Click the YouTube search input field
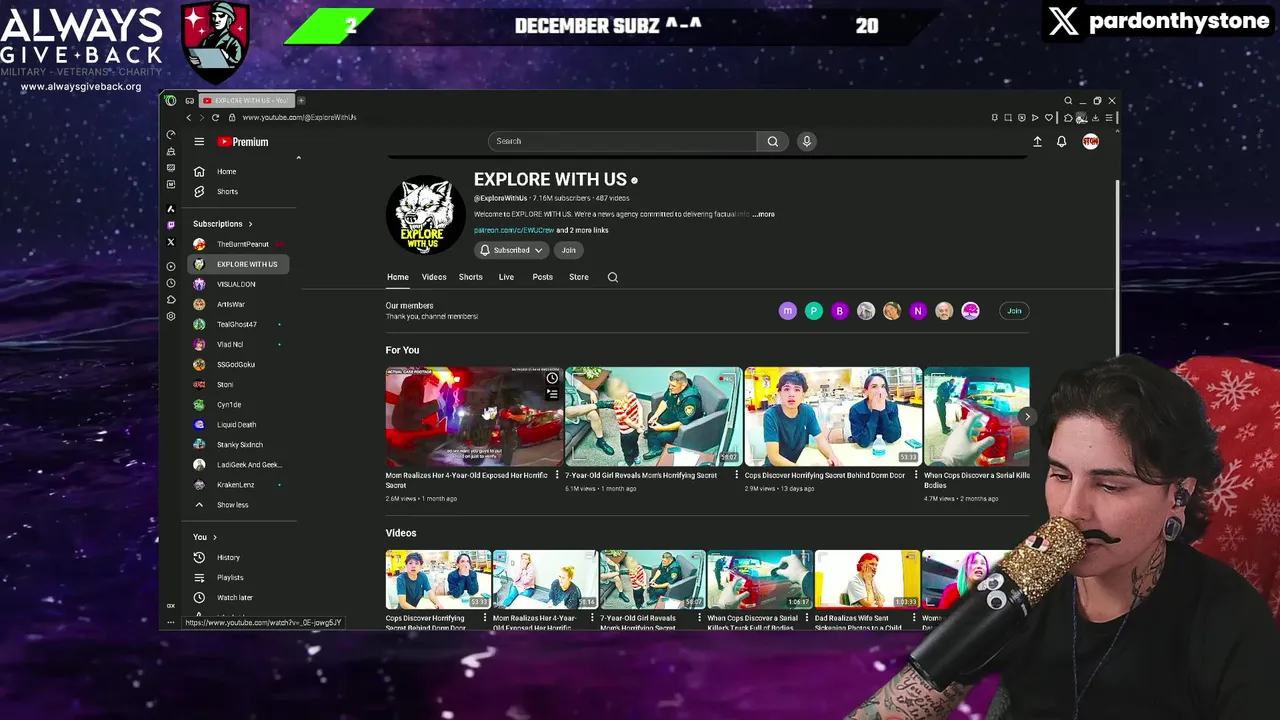The height and width of the screenshot is (720, 1280). [x=623, y=141]
